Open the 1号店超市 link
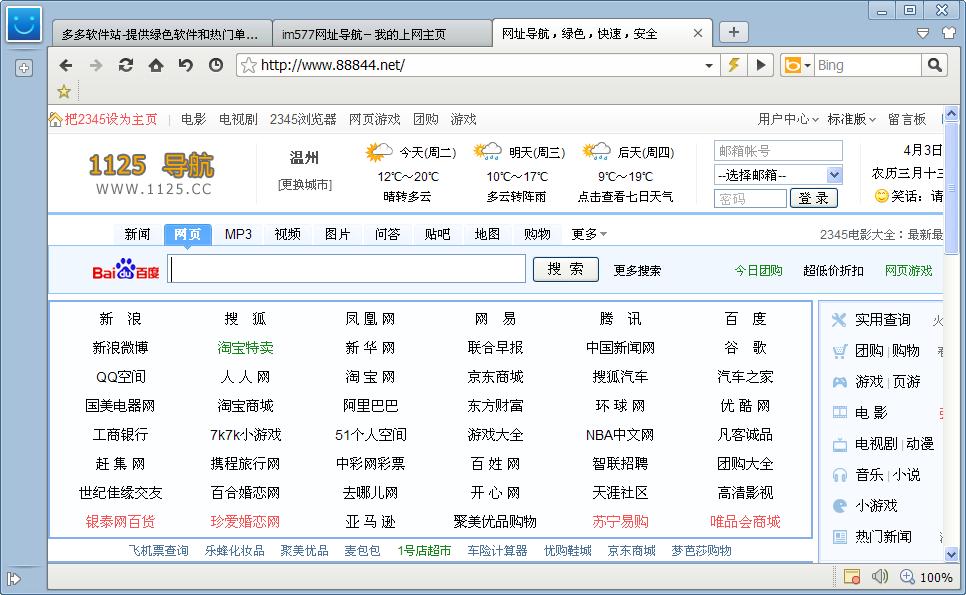 tap(424, 551)
